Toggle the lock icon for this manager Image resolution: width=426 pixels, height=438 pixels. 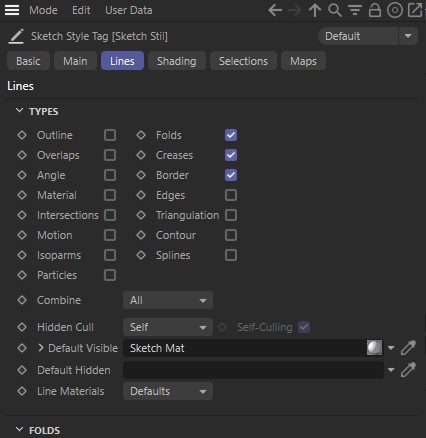(x=375, y=10)
